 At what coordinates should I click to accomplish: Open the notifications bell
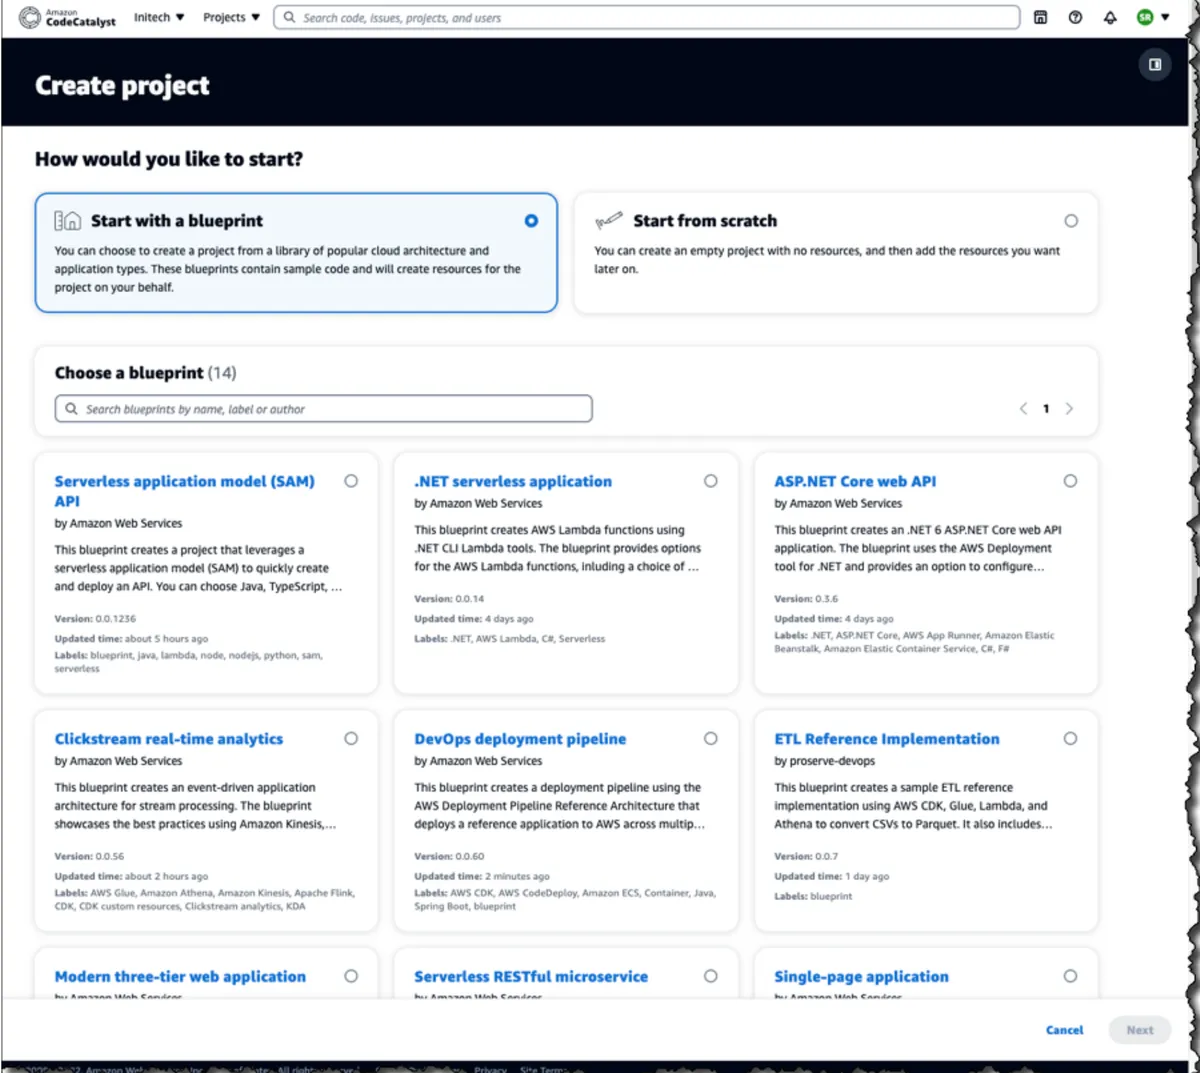pyautogui.click(x=1110, y=17)
